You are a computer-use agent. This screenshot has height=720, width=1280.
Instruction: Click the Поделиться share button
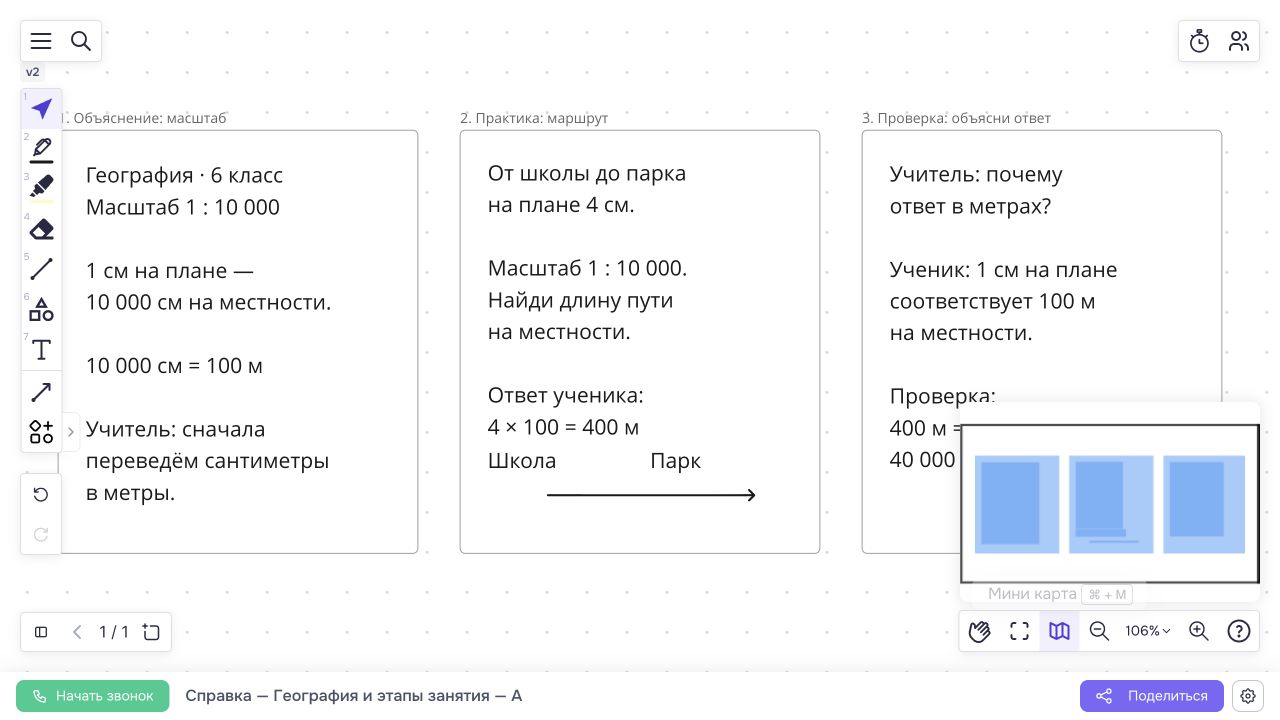tap(1152, 696)
